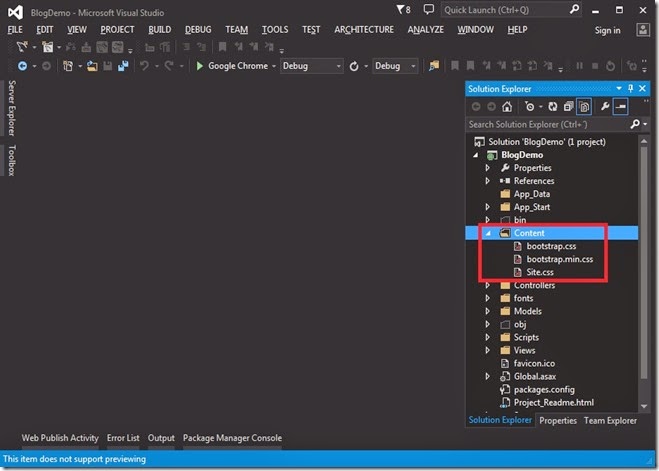Open the Error List tab
The width and height of the screenshot is (659, 471).
click(x=123, y=438)
